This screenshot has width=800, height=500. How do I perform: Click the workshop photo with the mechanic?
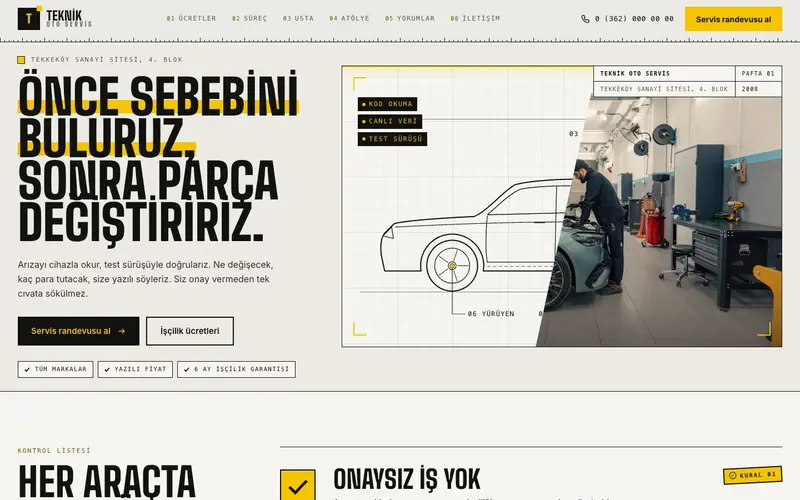[x=673, y=222]
